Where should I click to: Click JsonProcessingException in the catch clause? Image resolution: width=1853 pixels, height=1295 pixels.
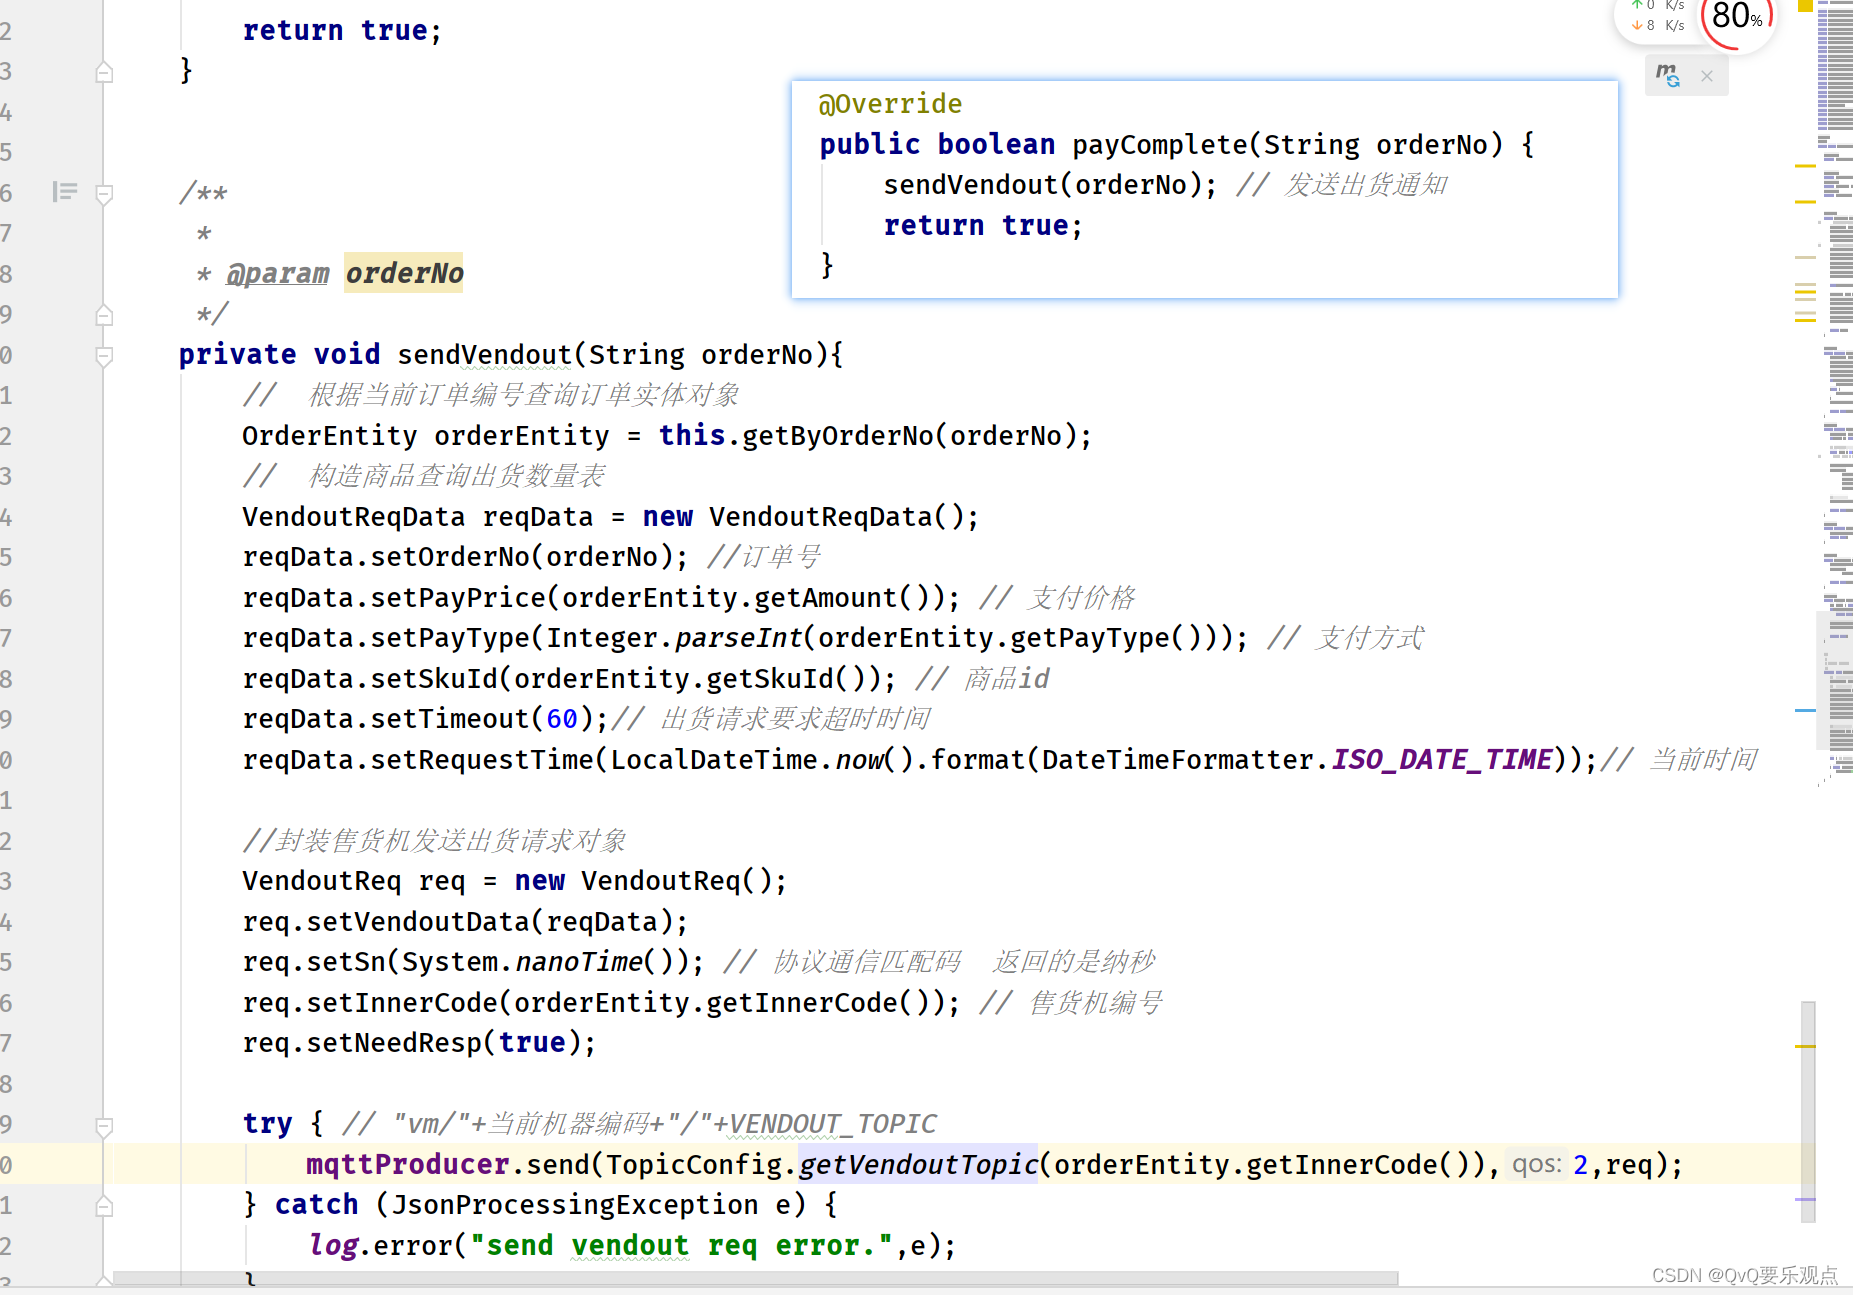(574, 1205)
